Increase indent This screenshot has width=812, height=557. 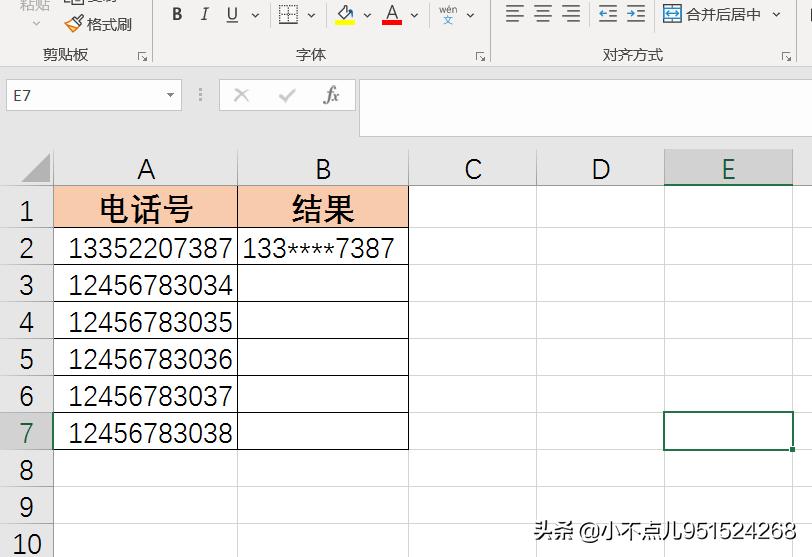click(x=636, y=14)
